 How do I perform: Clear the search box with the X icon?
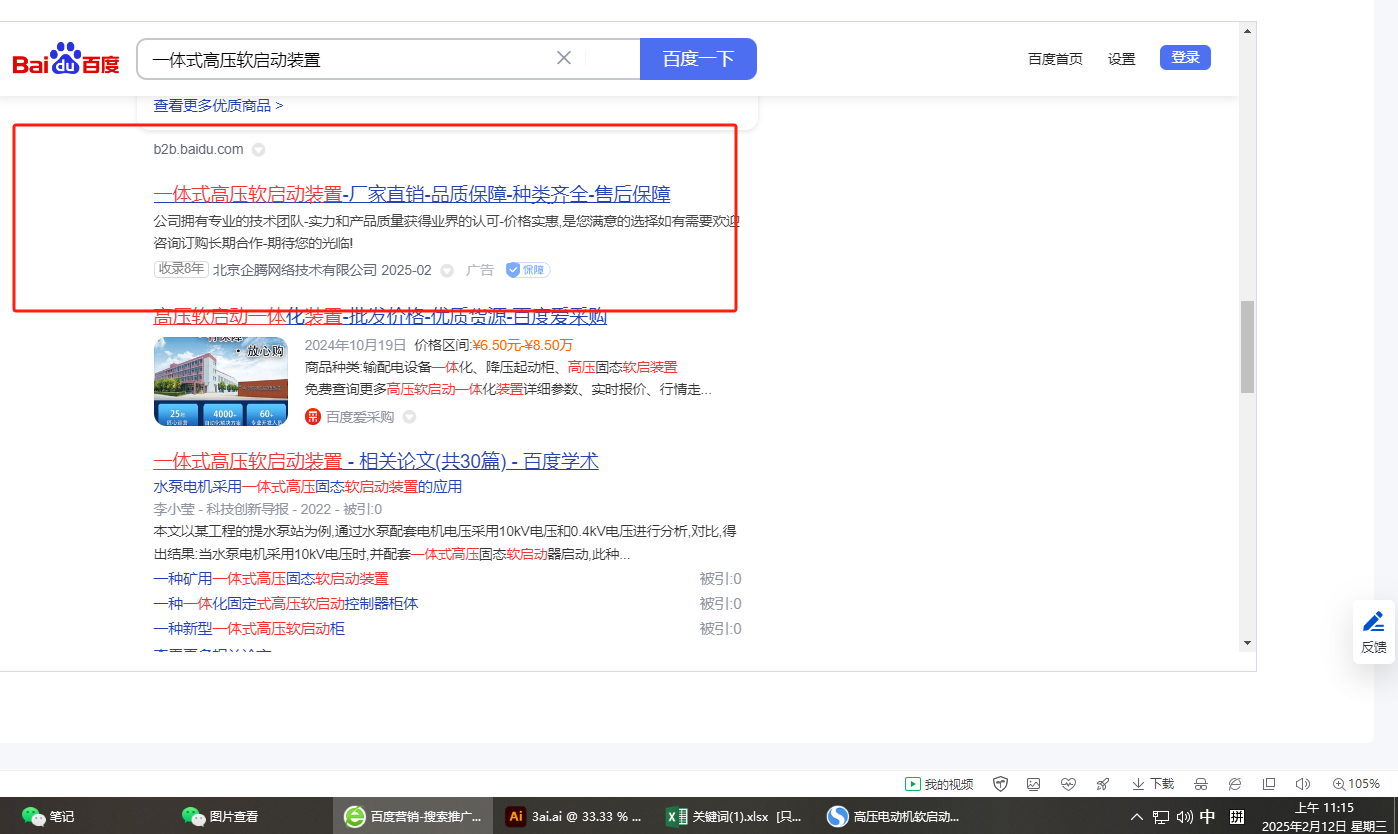(x=564, y=58)
